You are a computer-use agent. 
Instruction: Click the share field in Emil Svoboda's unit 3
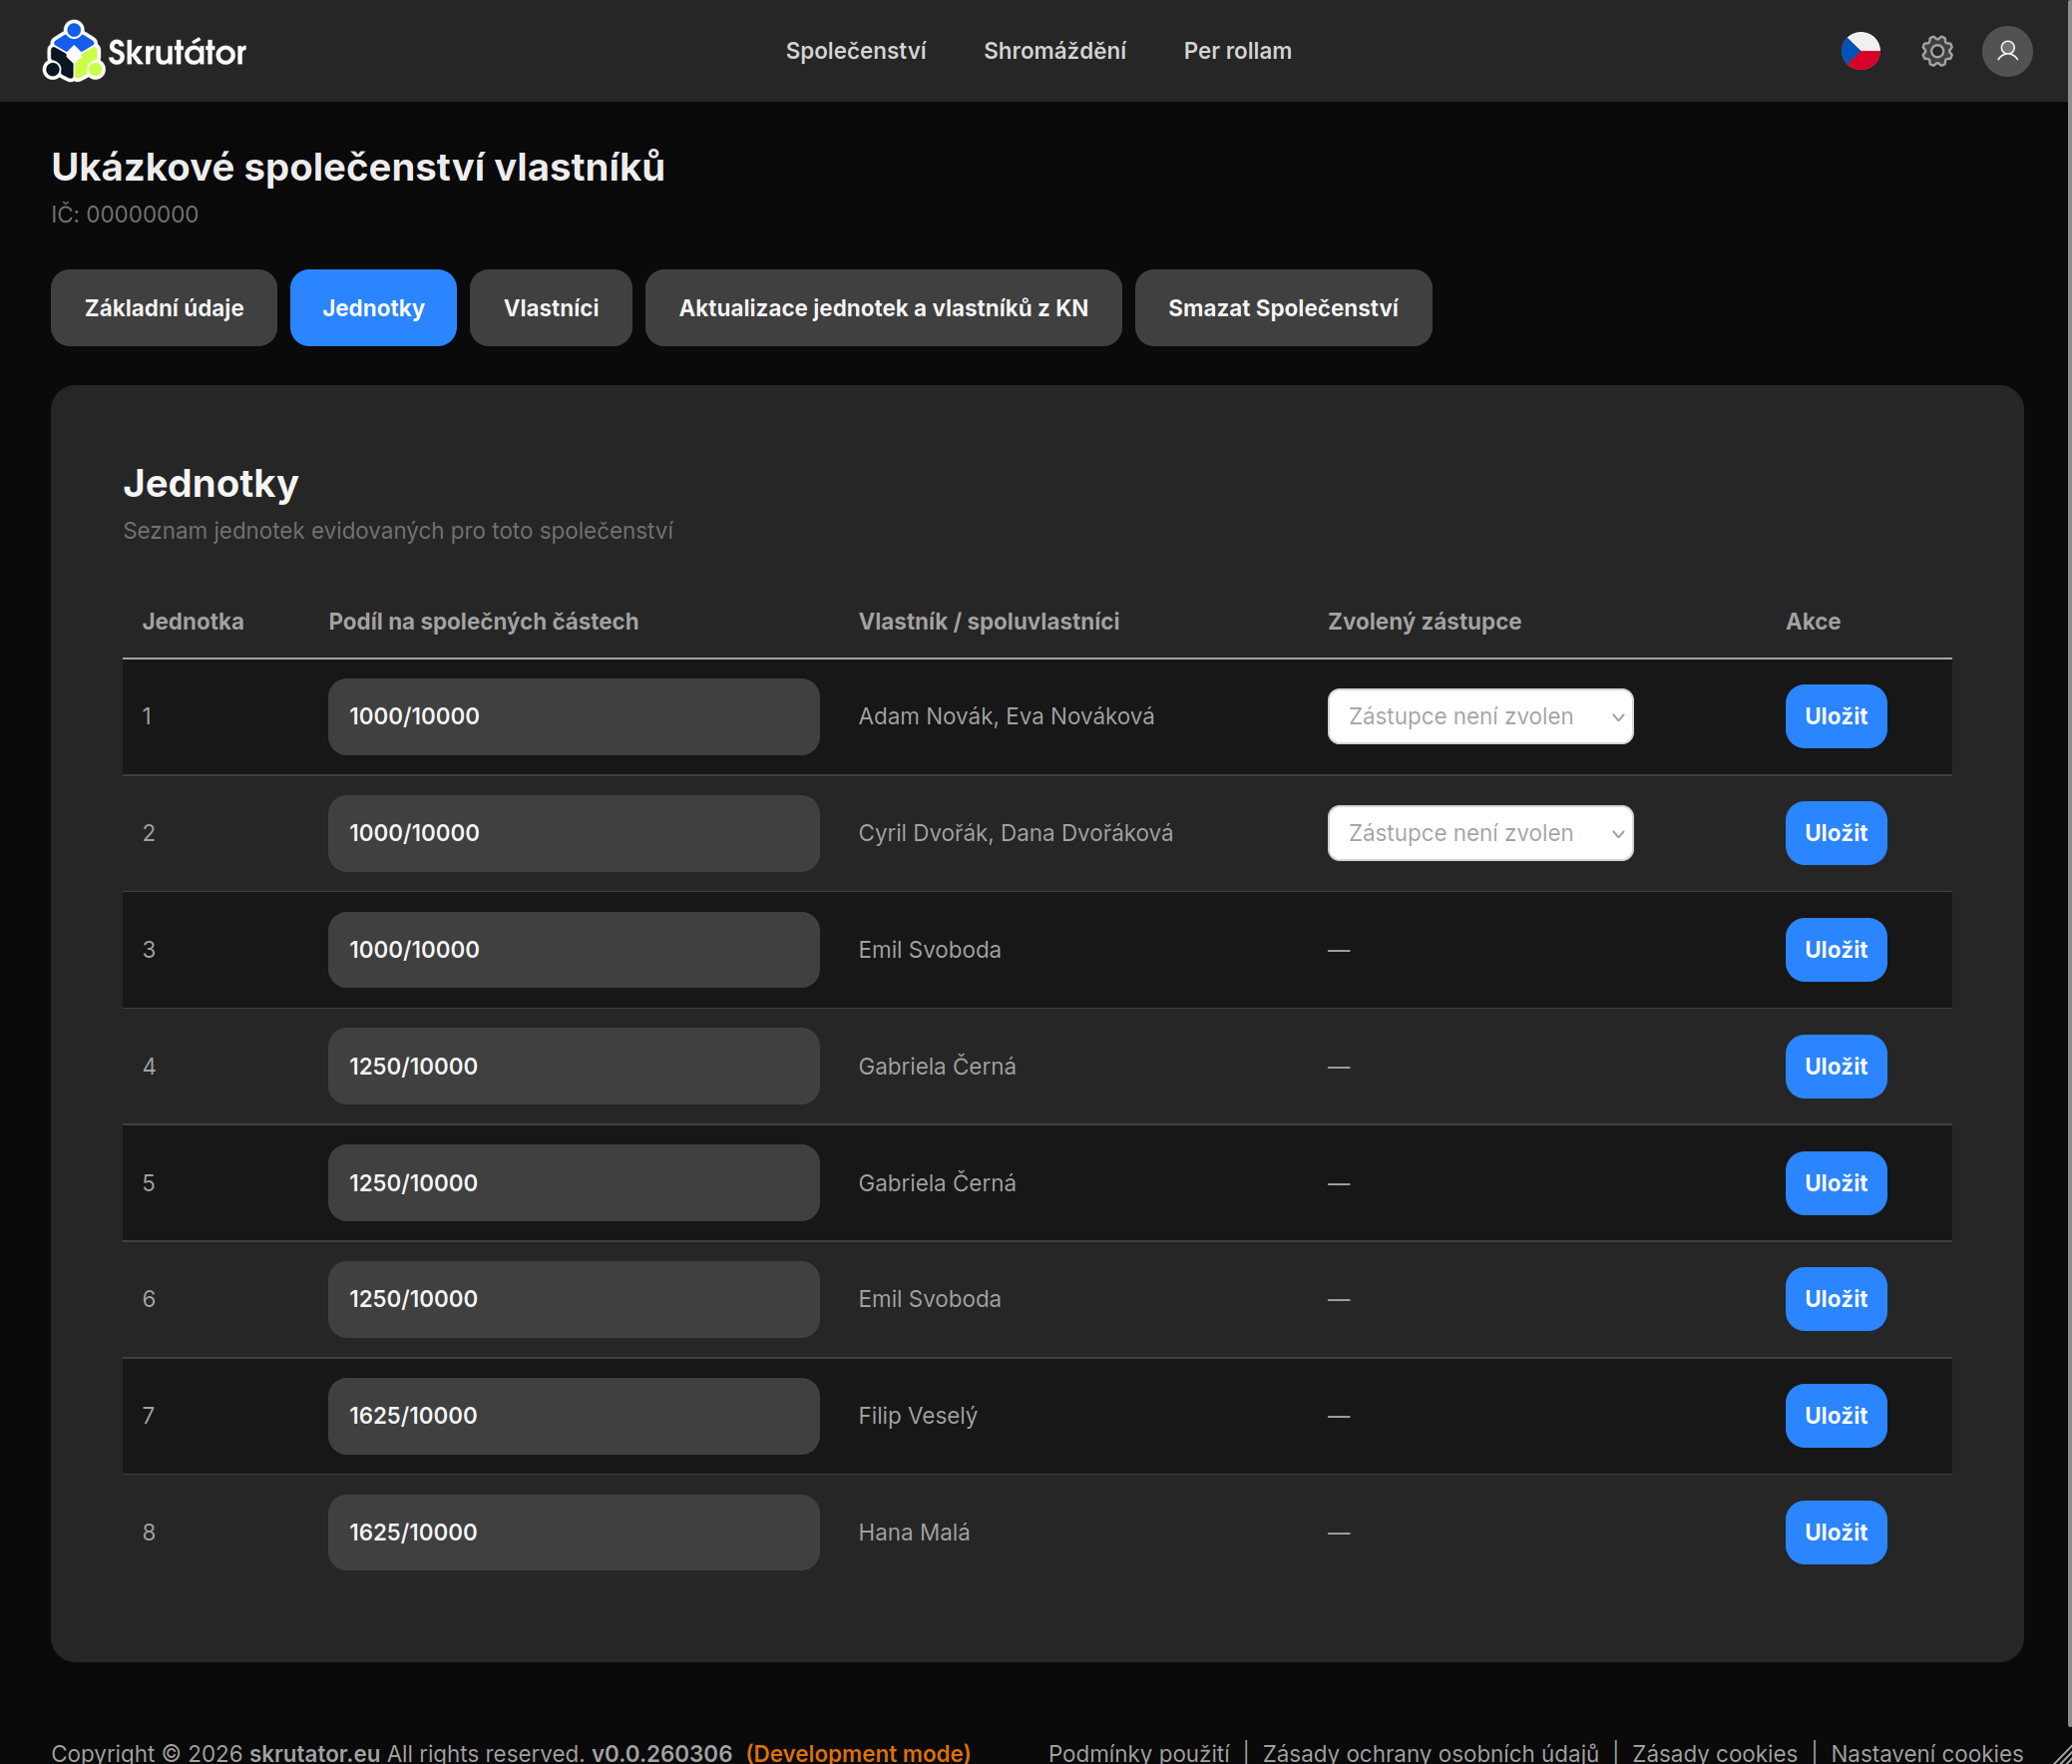coord(573,950)
